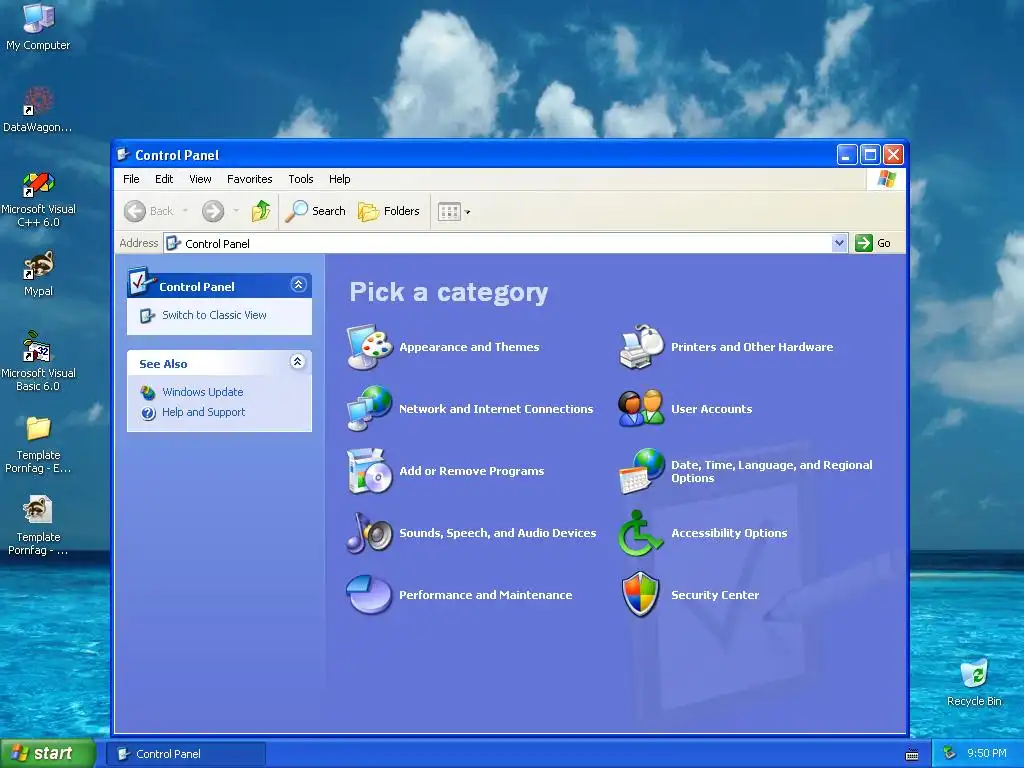Open the Network and Internet Connections globe icon
The height and width of the screenshot is (768, 1024).
(370, 409)
